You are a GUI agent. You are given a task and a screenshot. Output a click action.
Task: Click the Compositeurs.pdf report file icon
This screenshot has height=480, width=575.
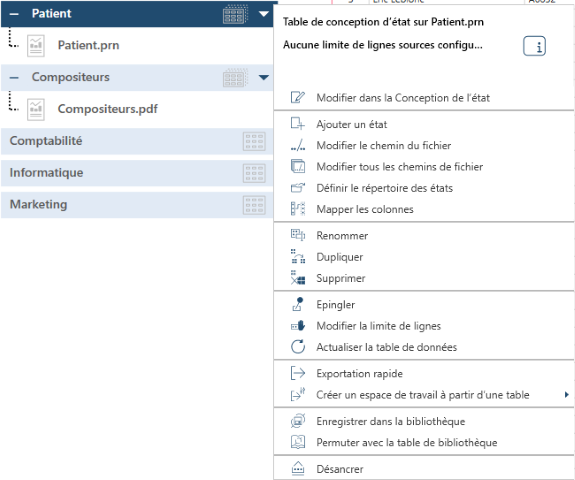point(36,109)
